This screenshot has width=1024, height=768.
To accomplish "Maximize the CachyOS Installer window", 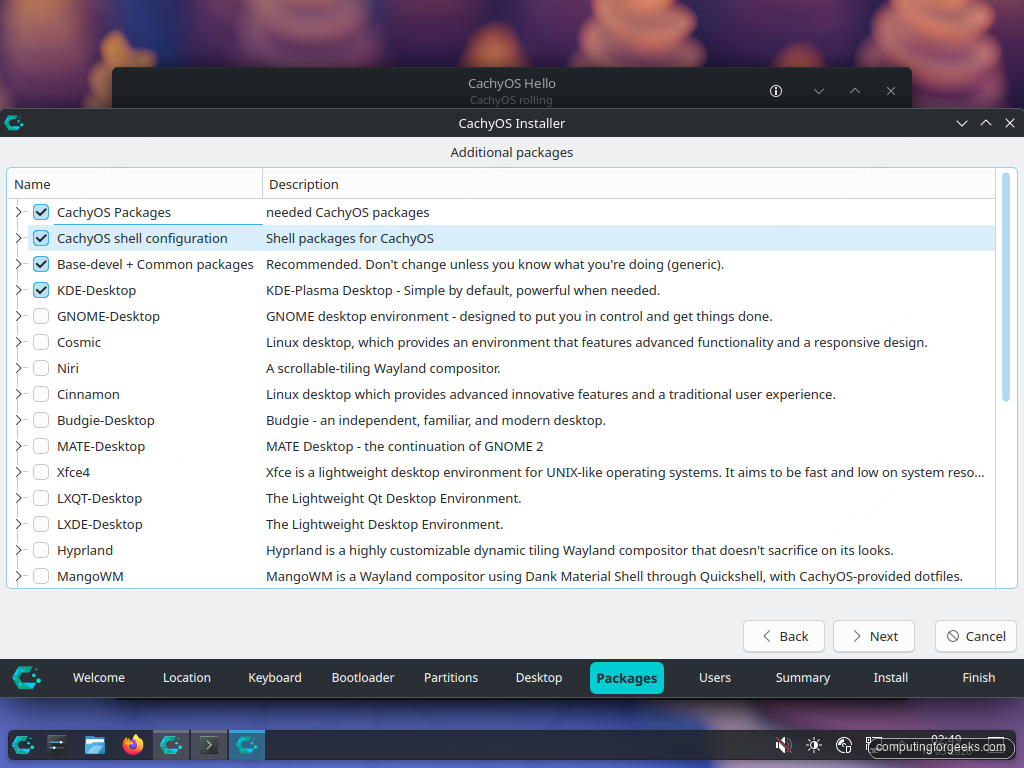I will coord(986,123).
